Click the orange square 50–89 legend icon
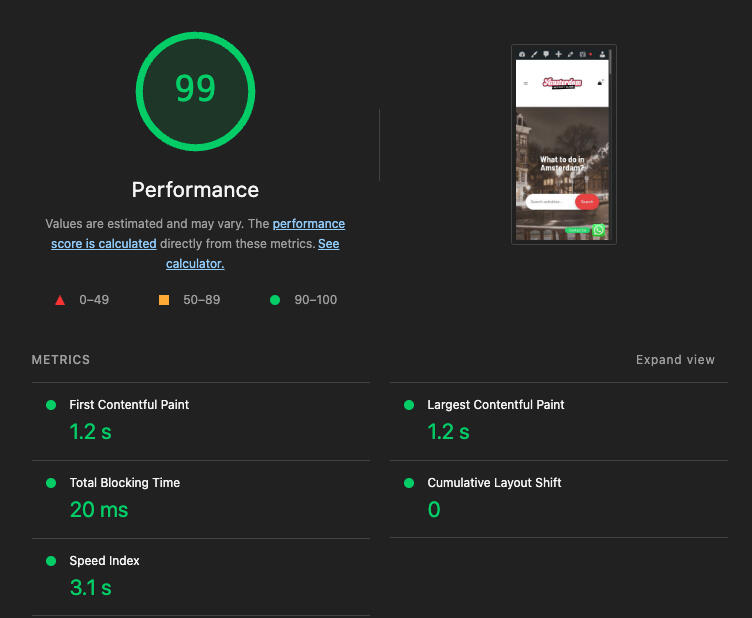Screen dimensions: 752x618 (164, 300)
